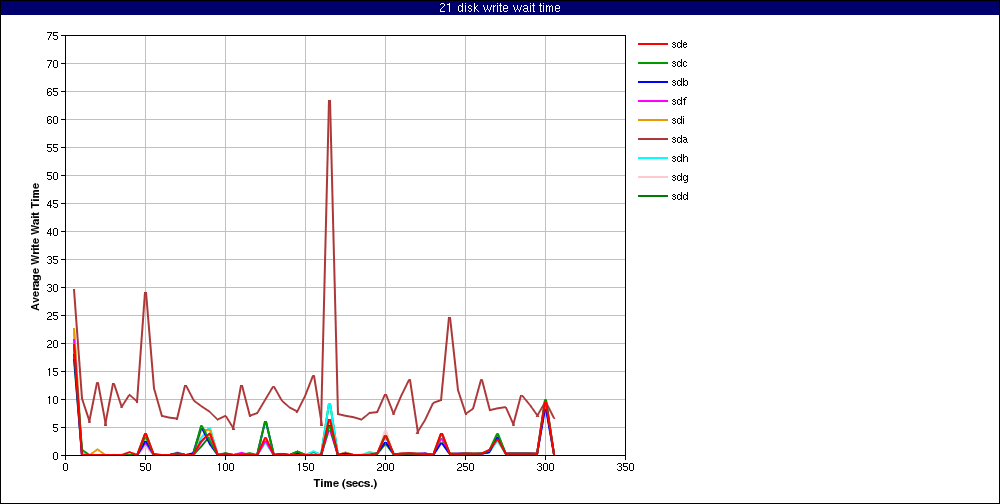Click the y-axis tick label '25'
This screenshot has width=1000, height=504.
[x=53, y=316]
